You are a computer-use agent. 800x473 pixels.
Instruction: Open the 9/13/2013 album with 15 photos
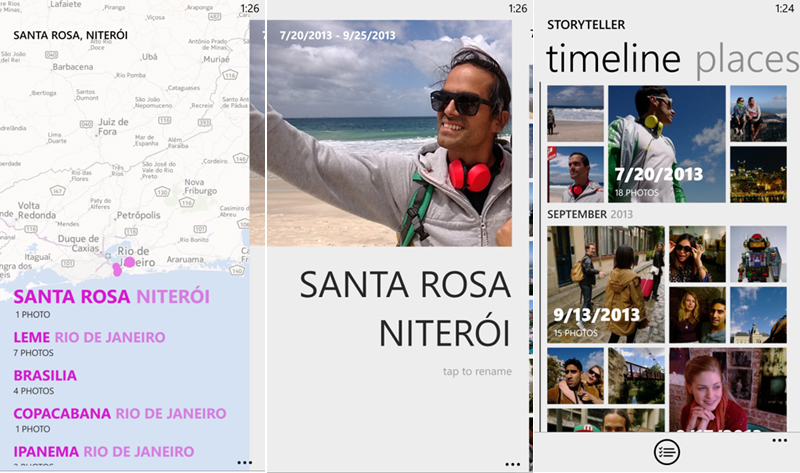605,284
